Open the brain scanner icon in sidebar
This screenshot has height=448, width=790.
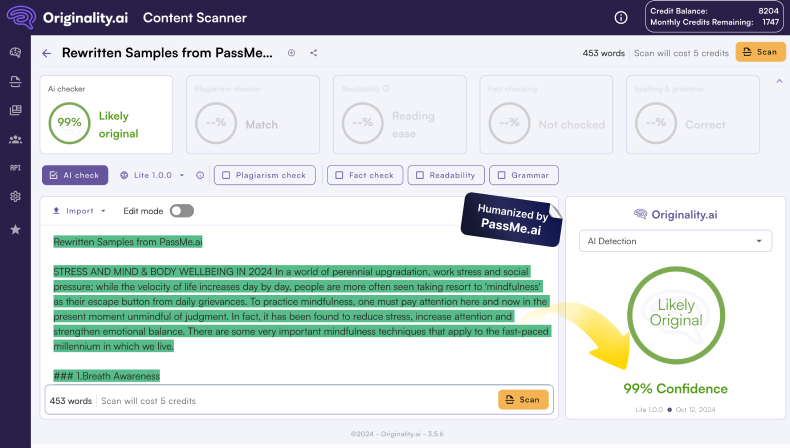click(x=16, y=52)
